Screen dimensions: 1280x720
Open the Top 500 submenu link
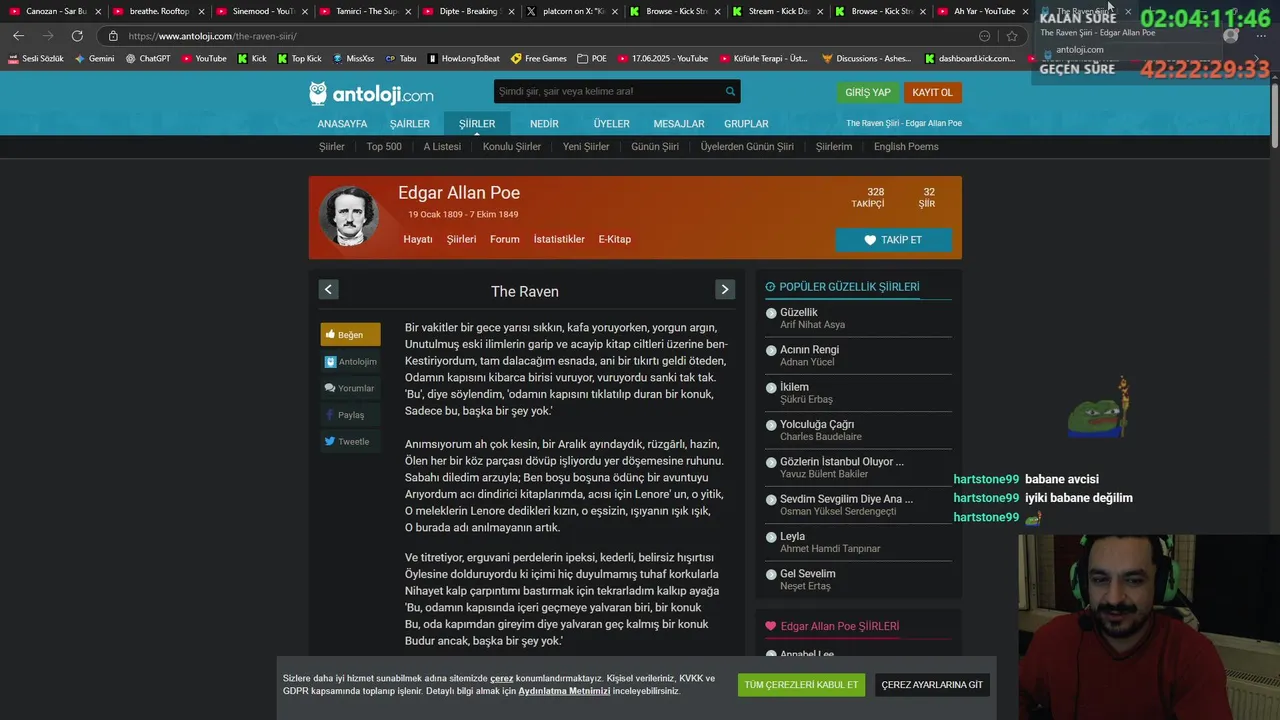pyautogui.click(x=384, y=147)
